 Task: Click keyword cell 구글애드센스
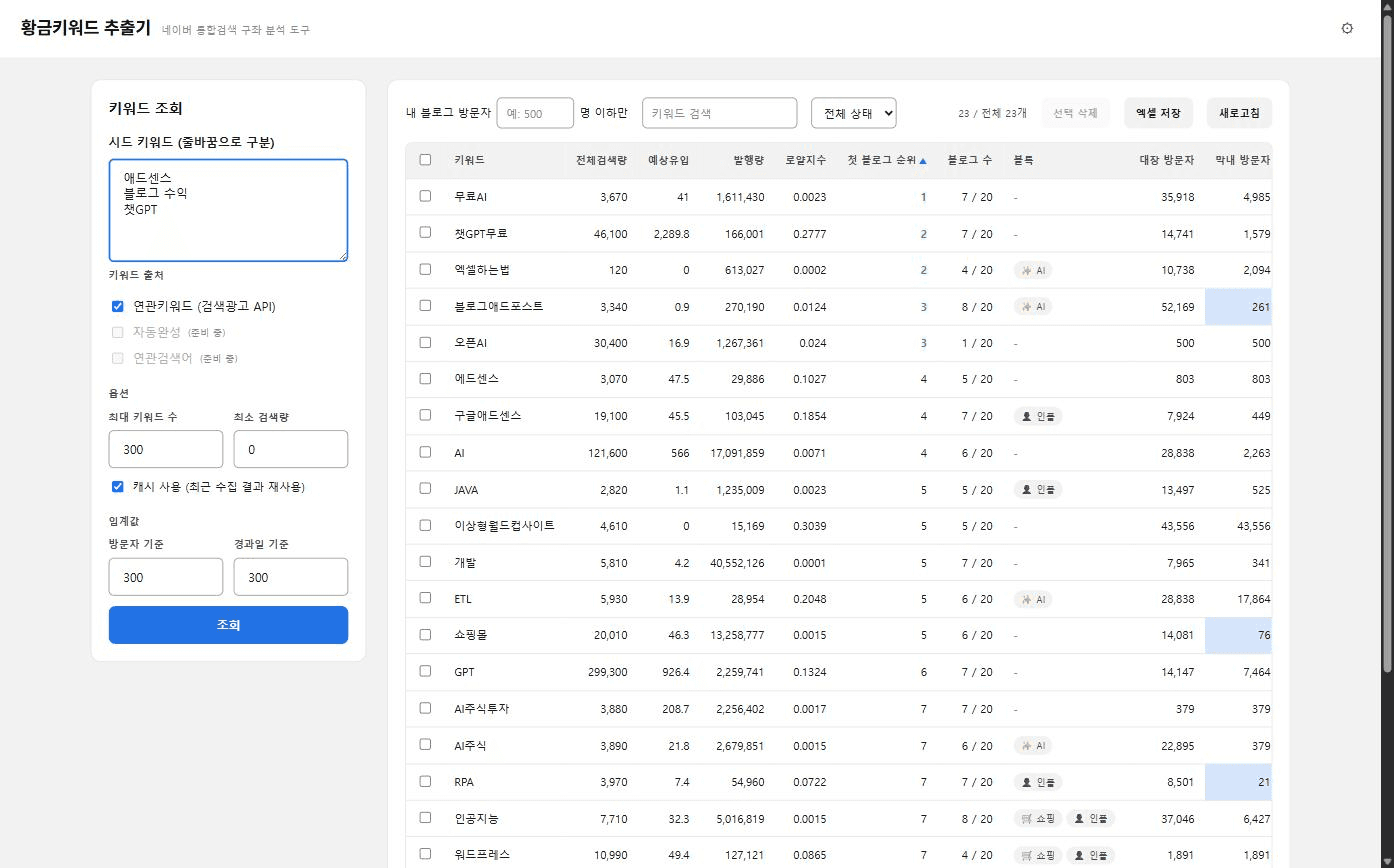(x=487, y=416)
